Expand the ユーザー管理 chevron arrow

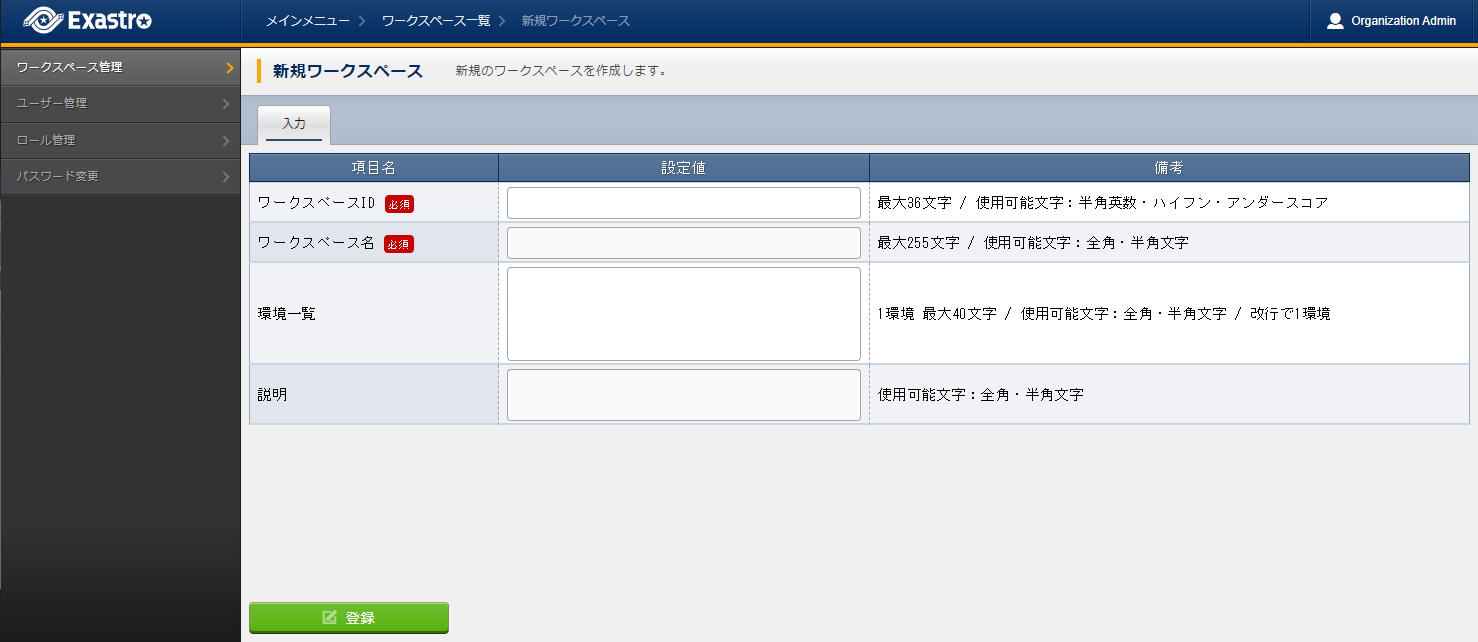point(226,104)
